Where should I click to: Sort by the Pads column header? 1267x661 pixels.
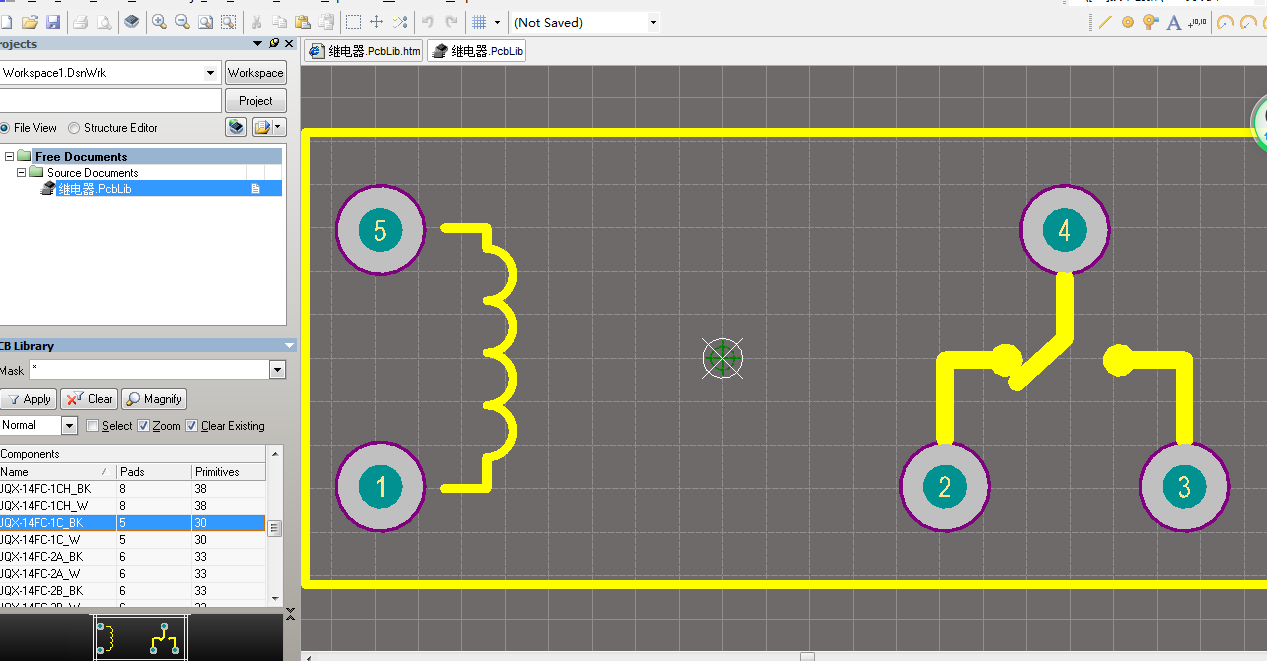tap(153, 471)
